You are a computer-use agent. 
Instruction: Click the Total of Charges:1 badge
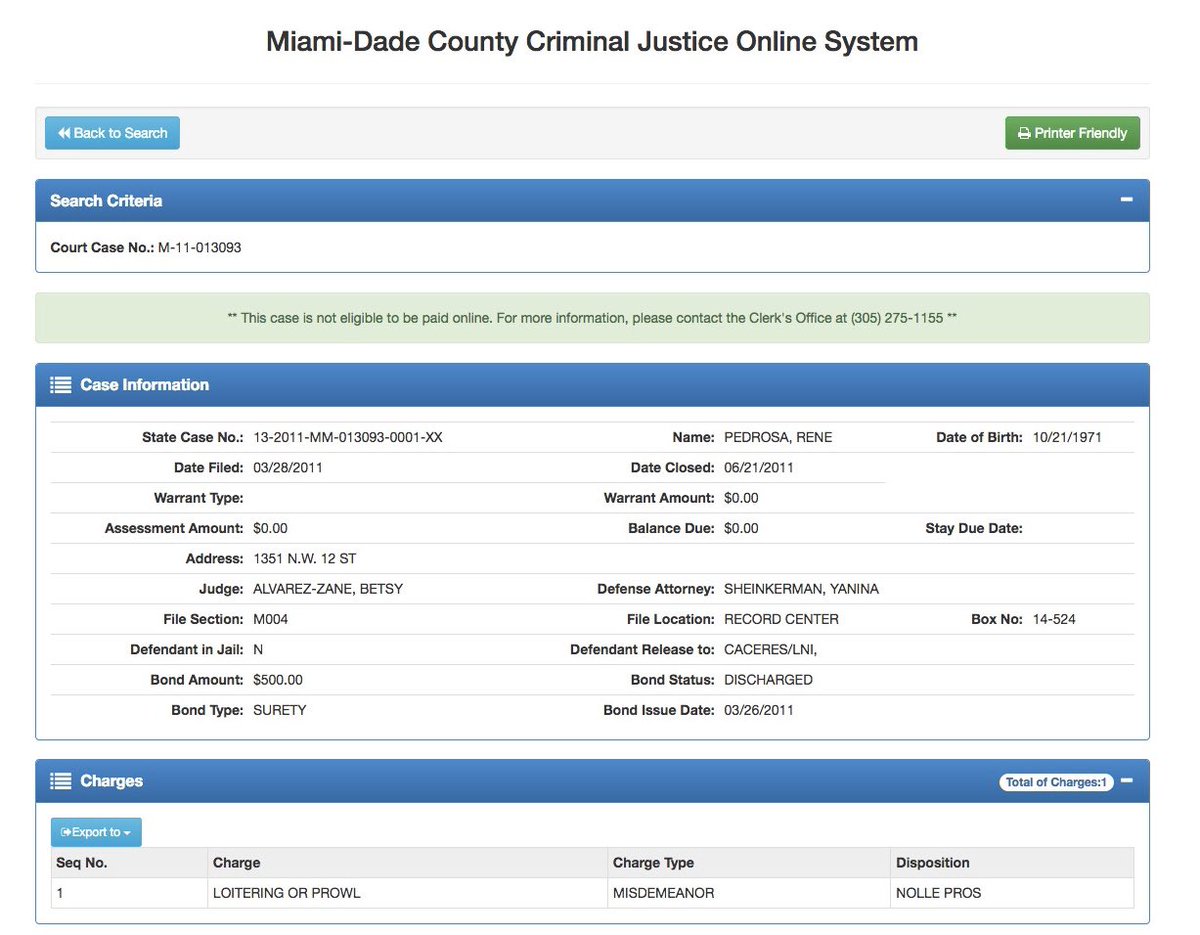(1055, 782)
